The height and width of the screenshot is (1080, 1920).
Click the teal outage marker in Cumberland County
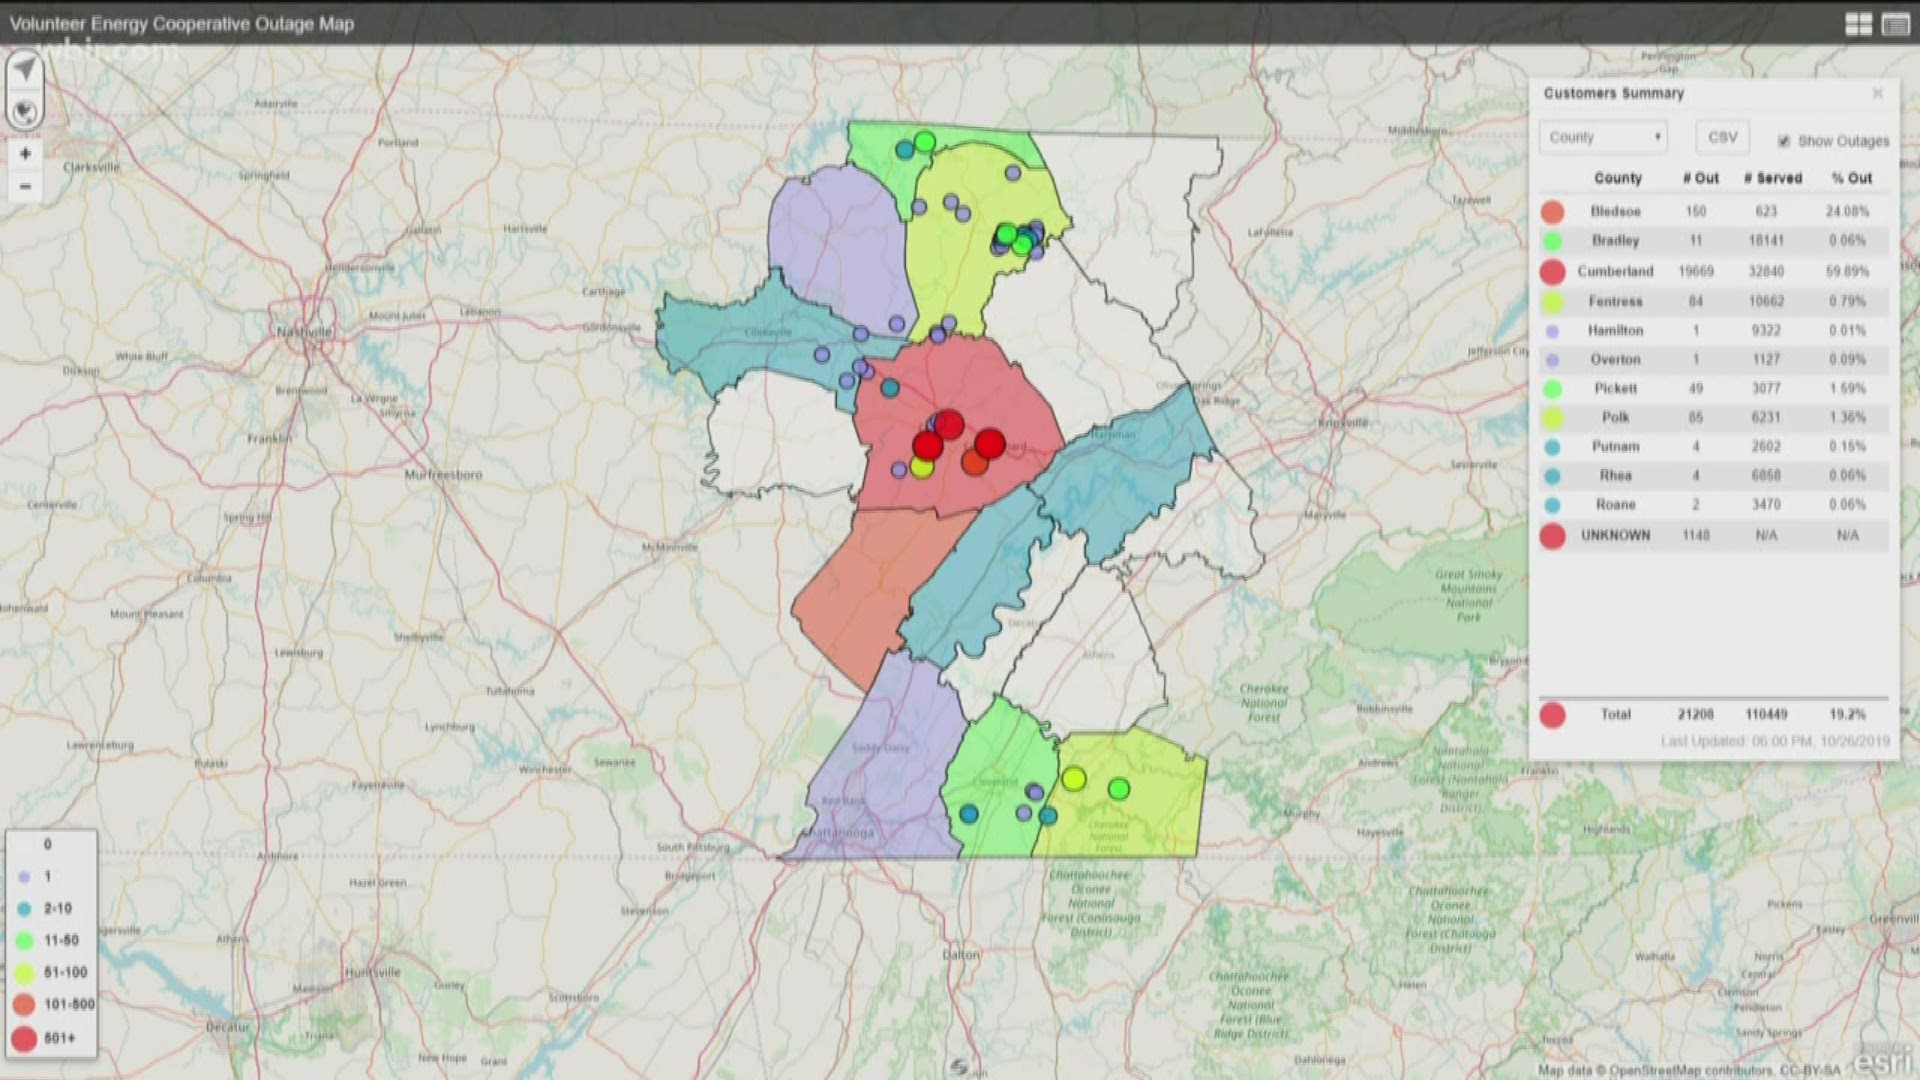(889, 387)
